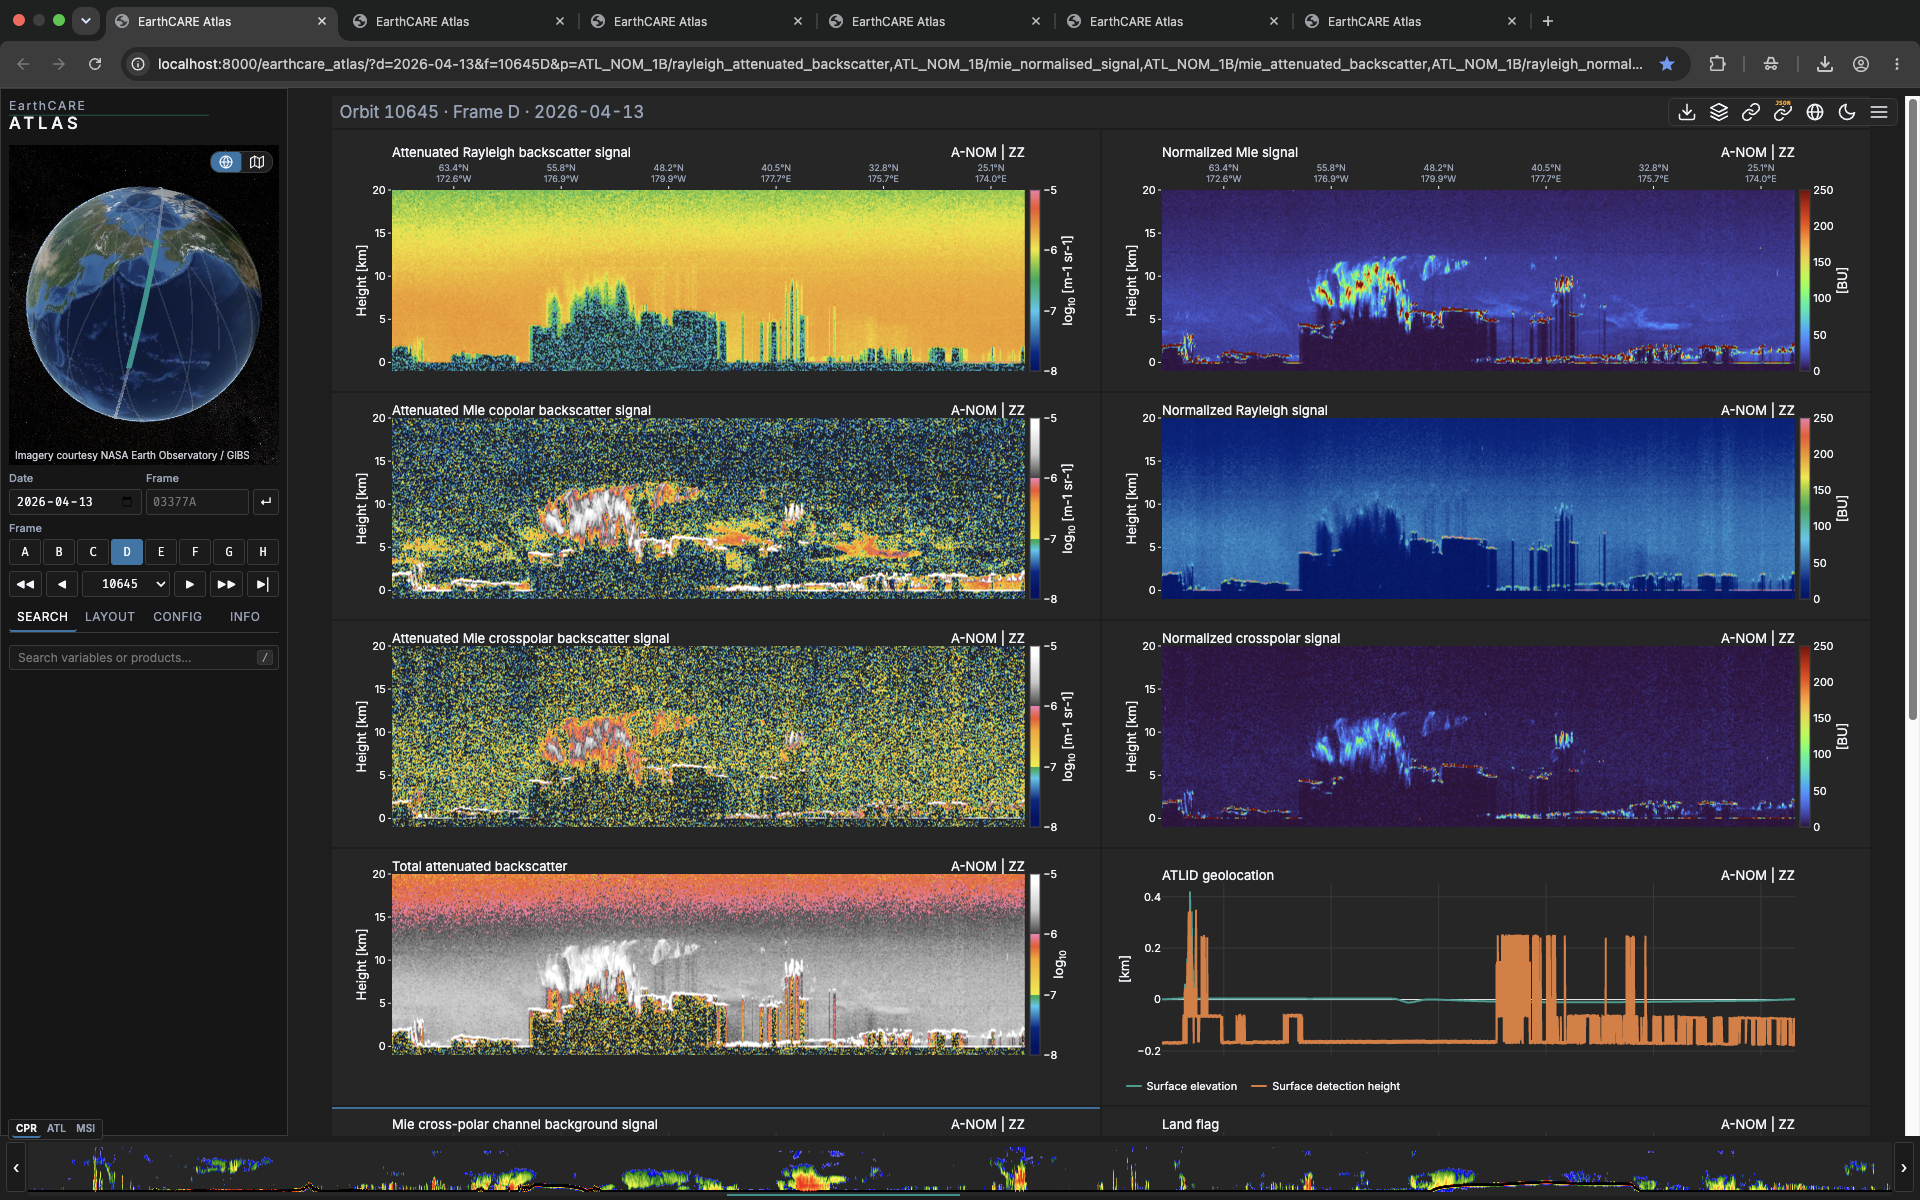The width and height of the screenshot is (1920, 1200).
Task: Submit frame with the enter arrow button
Action: (265, 502)
